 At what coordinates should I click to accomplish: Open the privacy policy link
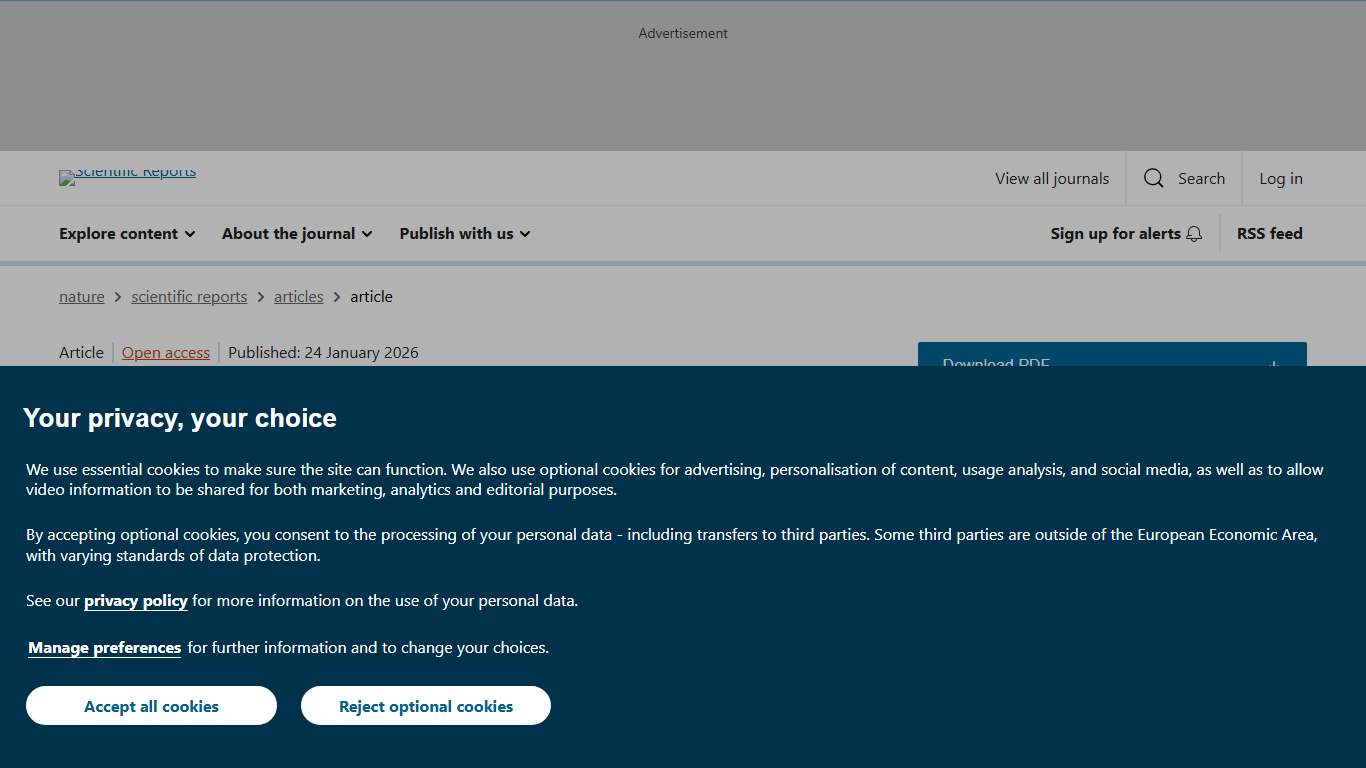point(136,601)
